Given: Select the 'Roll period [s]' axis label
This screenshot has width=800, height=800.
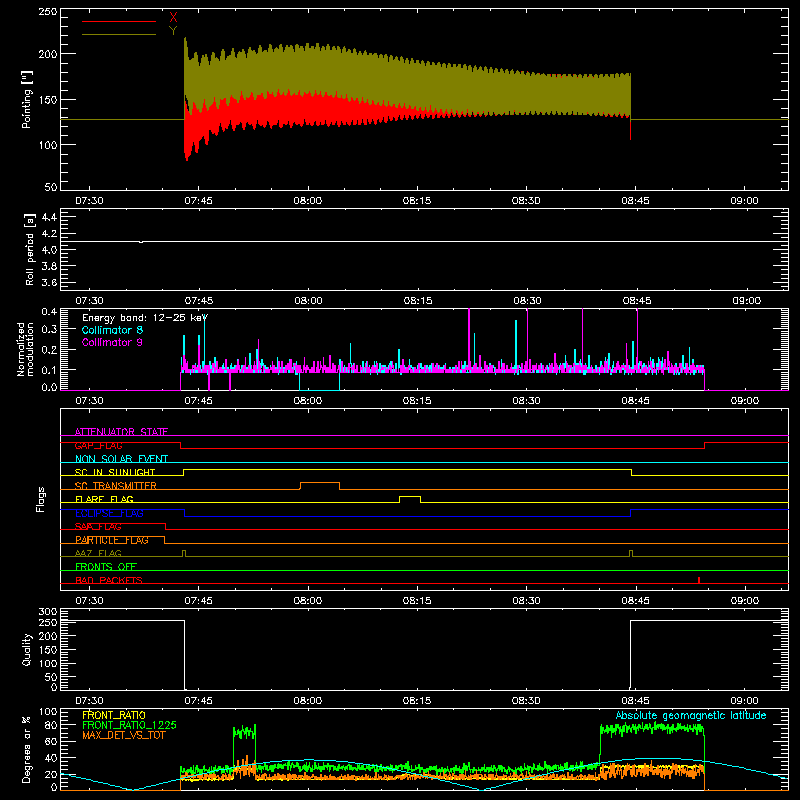Looking at the screenshot, I should point(29,249).
